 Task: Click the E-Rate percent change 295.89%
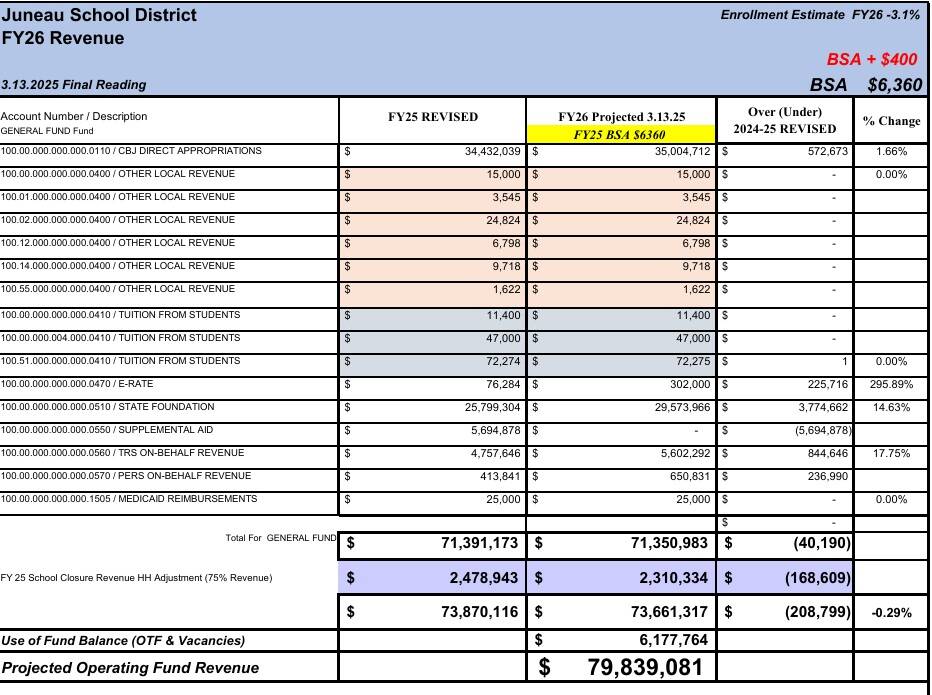[x=890, y=384]
